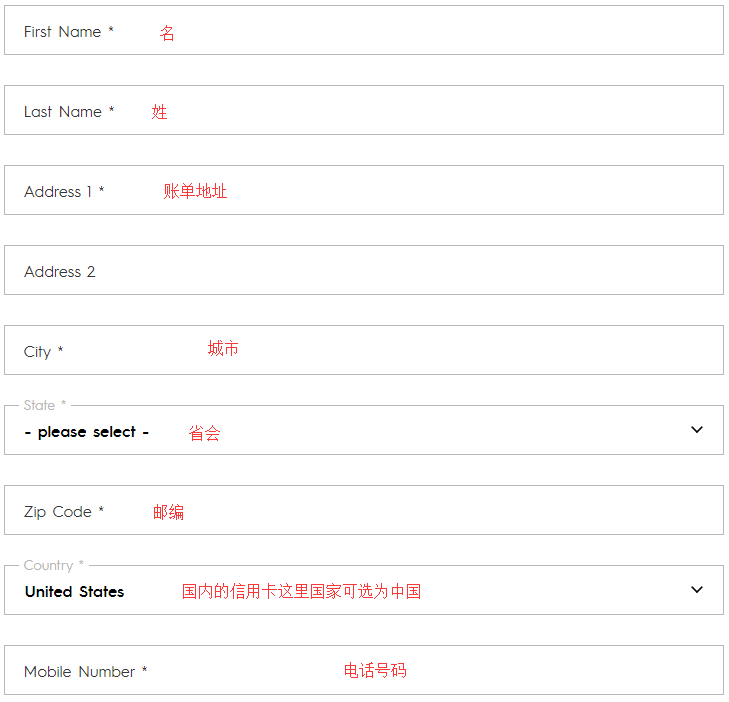
Task: Select the Address 2 input field
Action: (x=400, y=271)
